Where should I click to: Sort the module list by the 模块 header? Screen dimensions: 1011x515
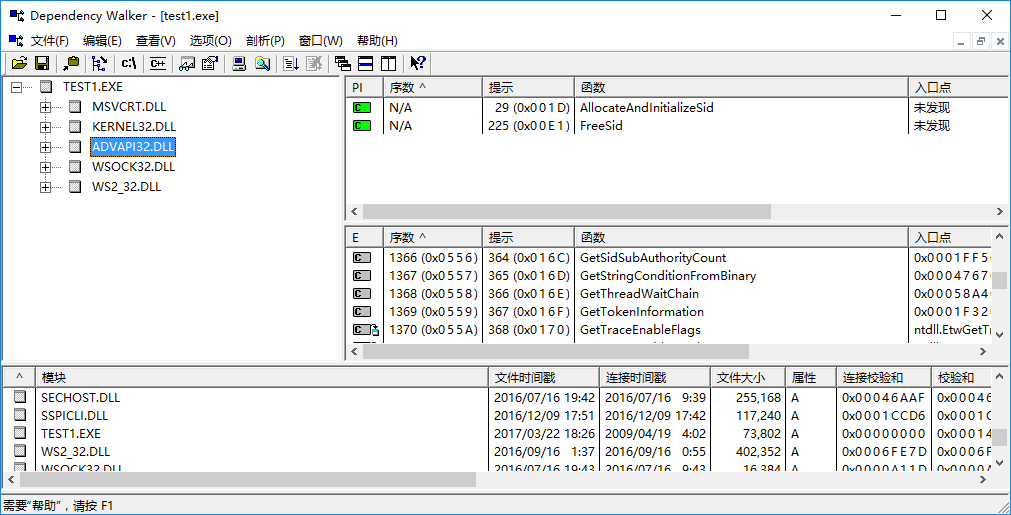(262, 377)
